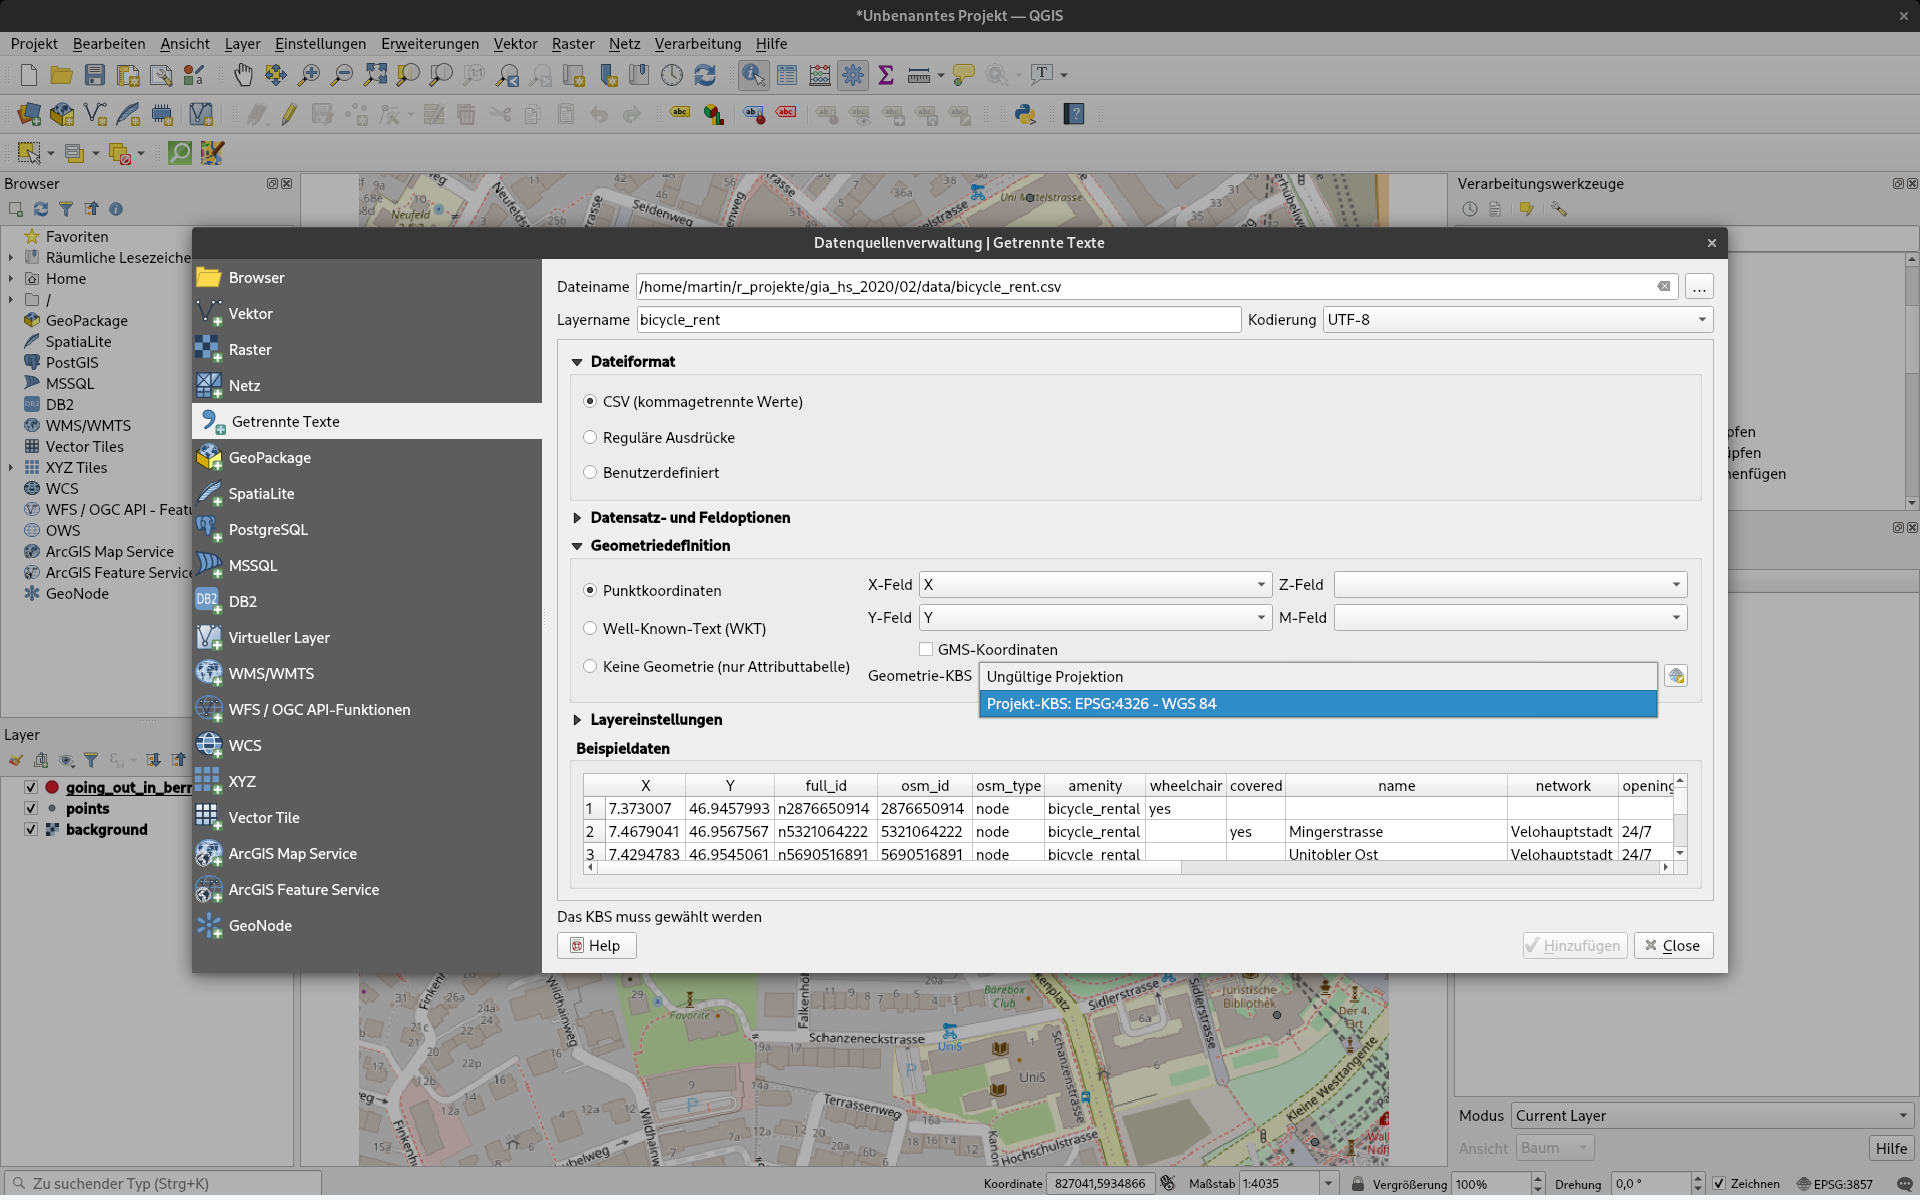The image size is (1920, 1200).
Task: Open PostgreSQL source in sidebar
Action: point(267,530)
